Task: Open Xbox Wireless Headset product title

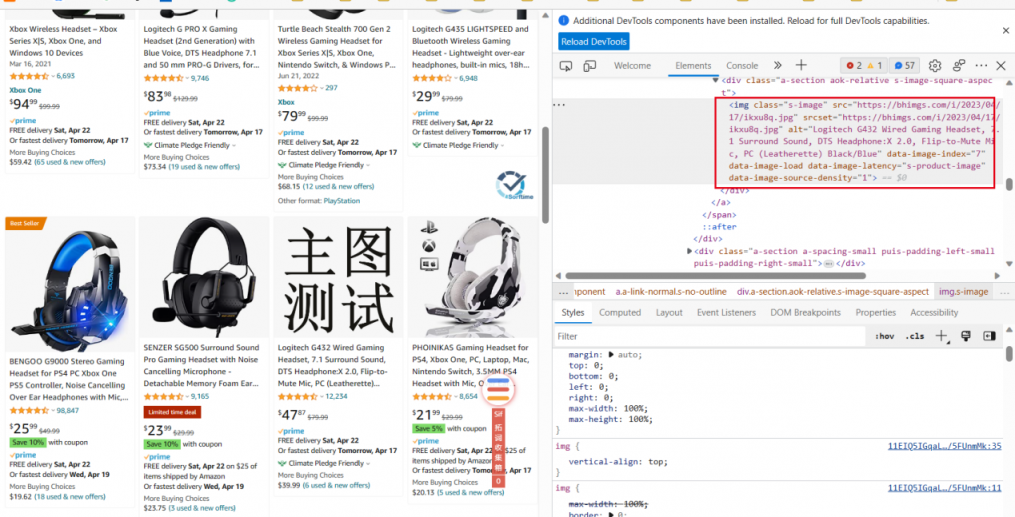Action: tap(63, 41)
